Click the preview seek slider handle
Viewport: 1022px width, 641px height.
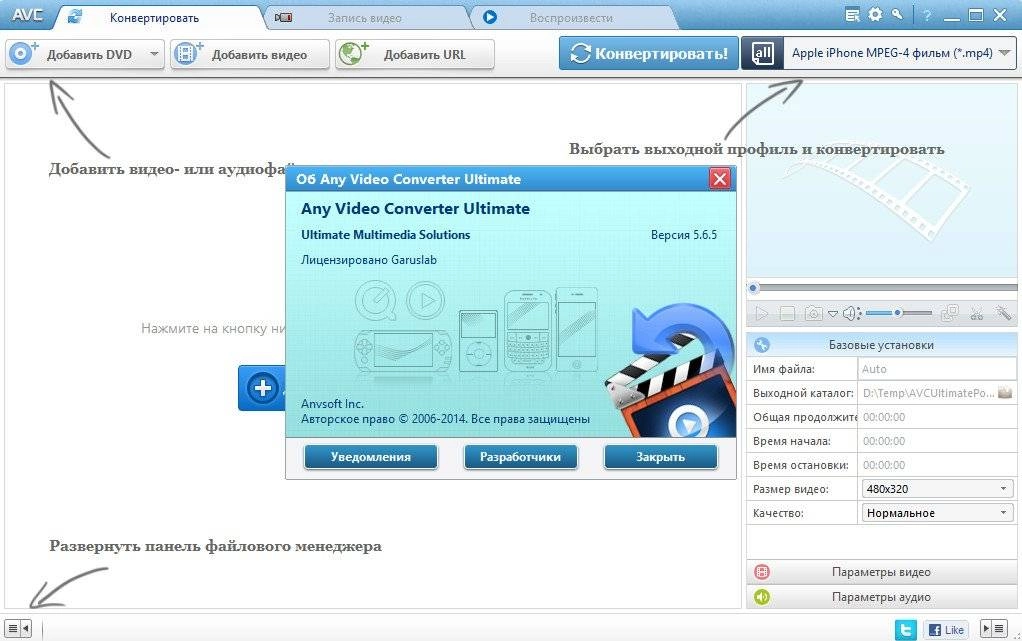pyautogui.click(x=753, y=288)
